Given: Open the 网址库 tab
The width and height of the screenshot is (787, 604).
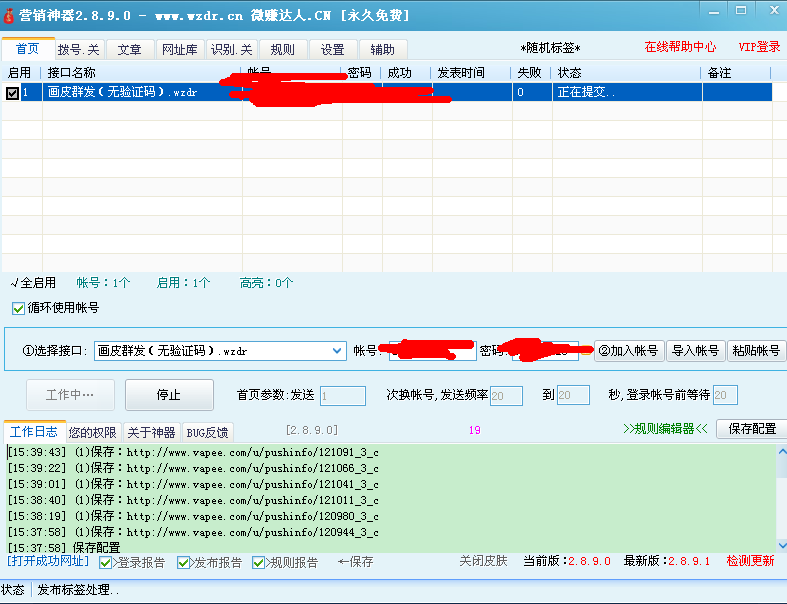Looking at the screenshot, I should [x=180, y=49].
